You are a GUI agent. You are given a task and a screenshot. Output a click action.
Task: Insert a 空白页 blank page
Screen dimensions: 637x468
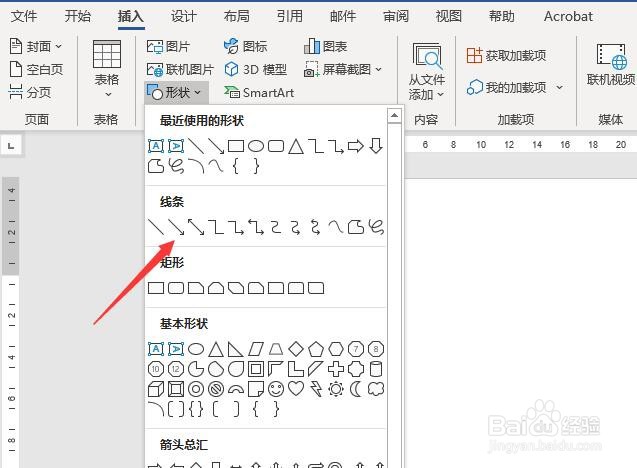tap(36, 69)
